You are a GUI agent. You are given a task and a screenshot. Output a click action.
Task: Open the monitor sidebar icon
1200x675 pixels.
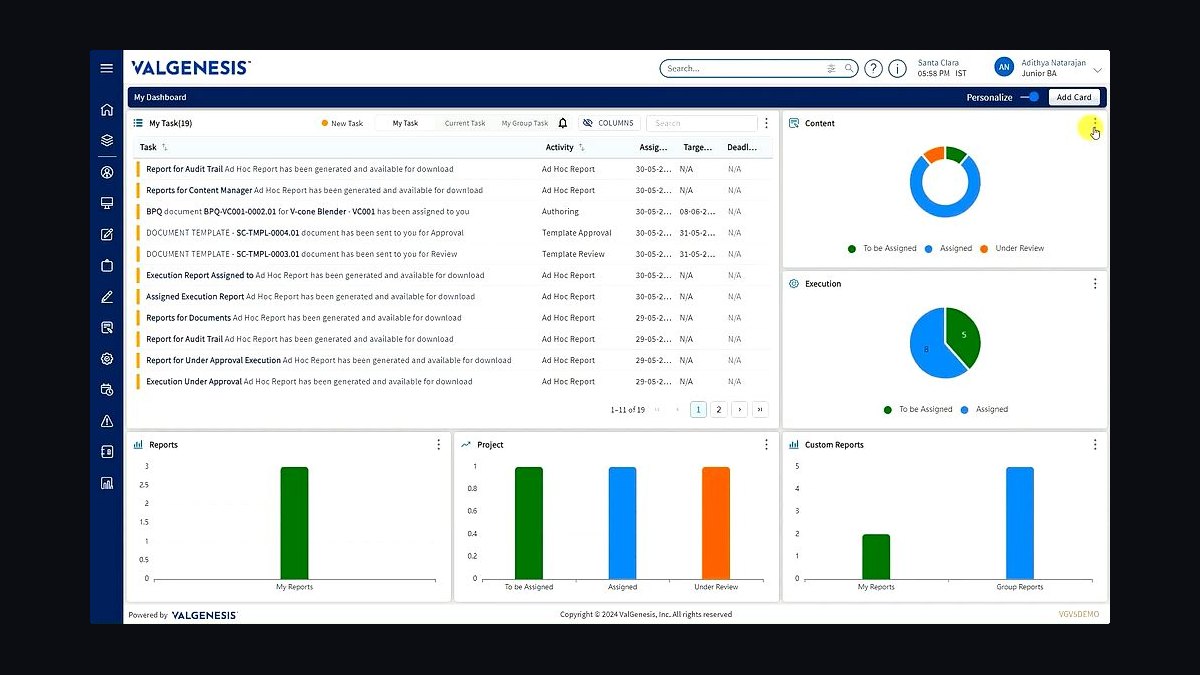tap(107, 203)
